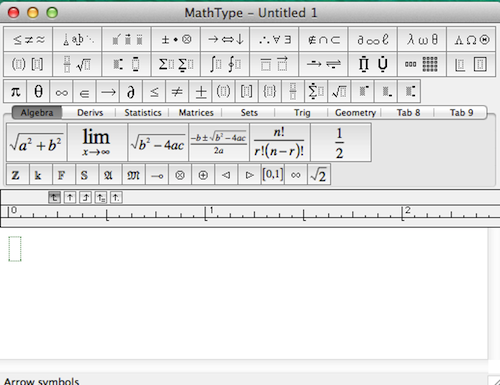Open Tab 9
Image resolution: width=500 pixels, height=385 pixels.
coord(461,113)
